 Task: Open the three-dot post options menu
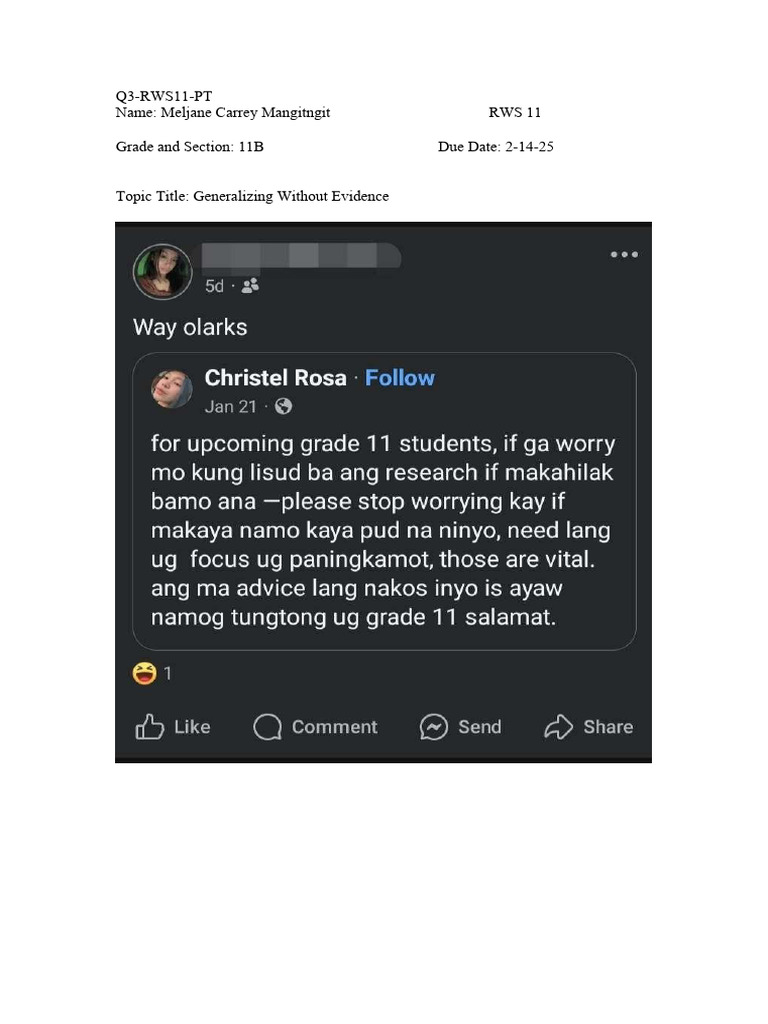(624, 255)
